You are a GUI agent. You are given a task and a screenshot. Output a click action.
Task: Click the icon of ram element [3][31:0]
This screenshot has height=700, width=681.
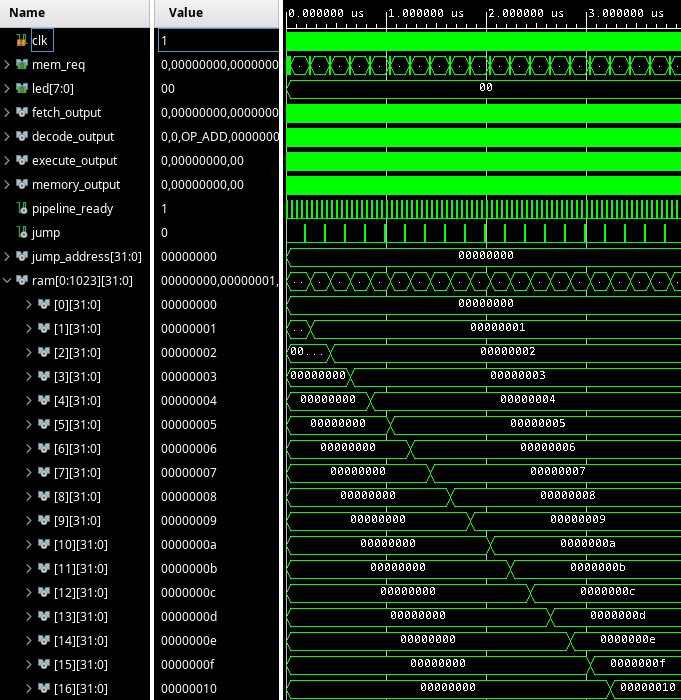43,376
